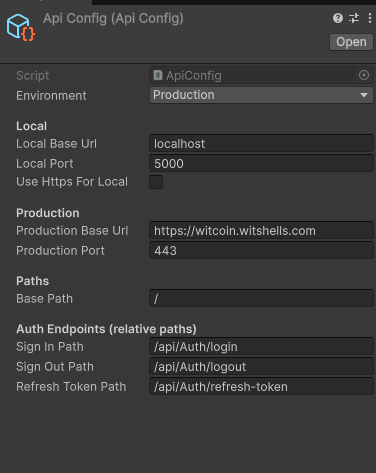The image size is (376, 473).
Task: Click the Base Path input field
Action: click(261, 299)
